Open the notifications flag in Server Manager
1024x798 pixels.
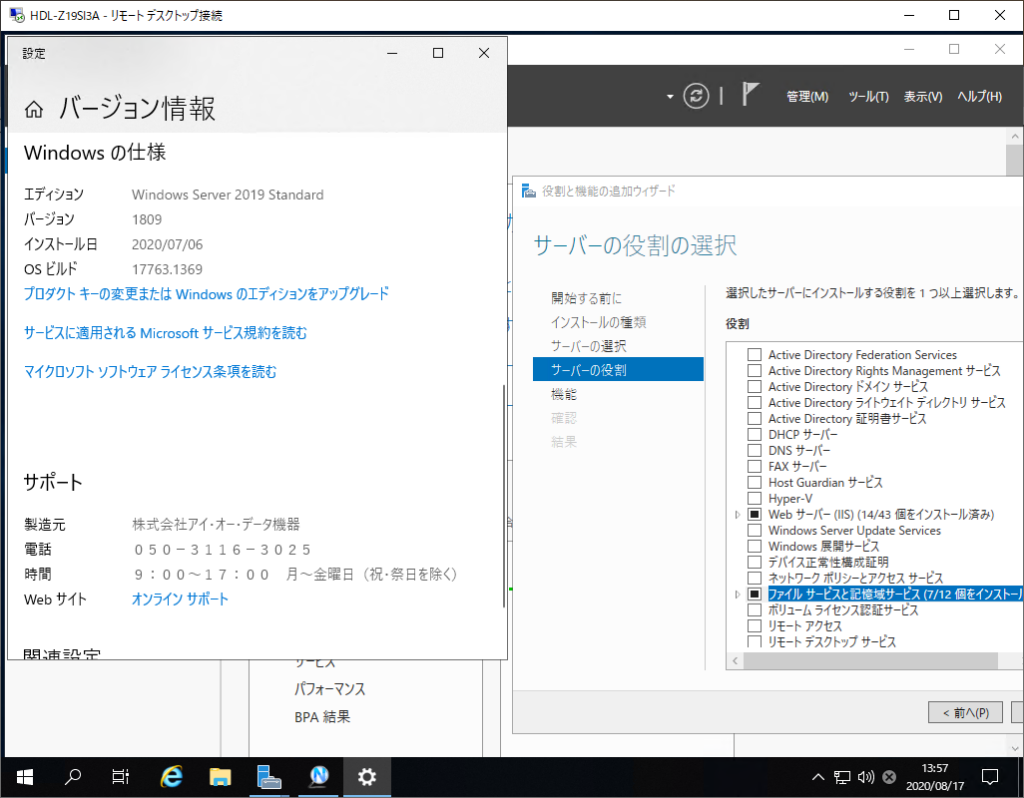pyautogui.click(x=750, y=94)
